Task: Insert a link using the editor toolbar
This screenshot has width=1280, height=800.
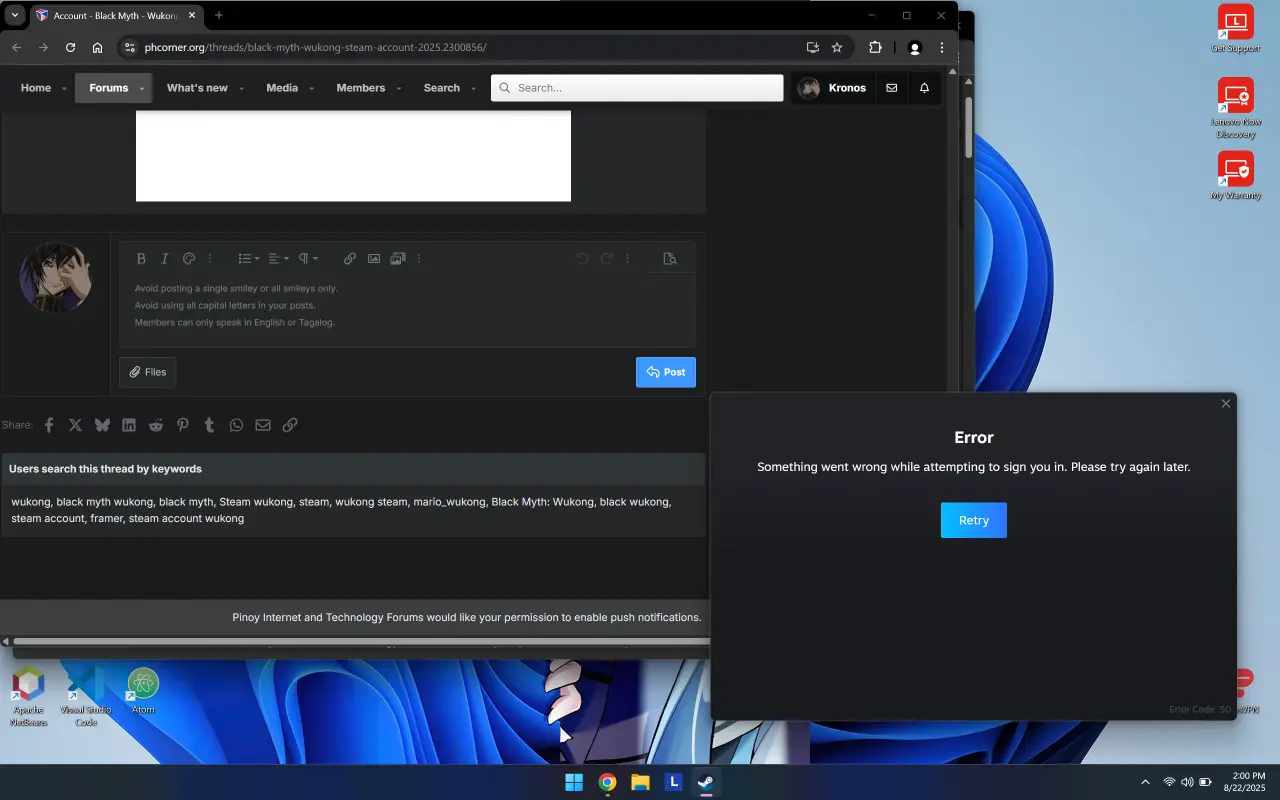Action: click(x=350, y=258)
